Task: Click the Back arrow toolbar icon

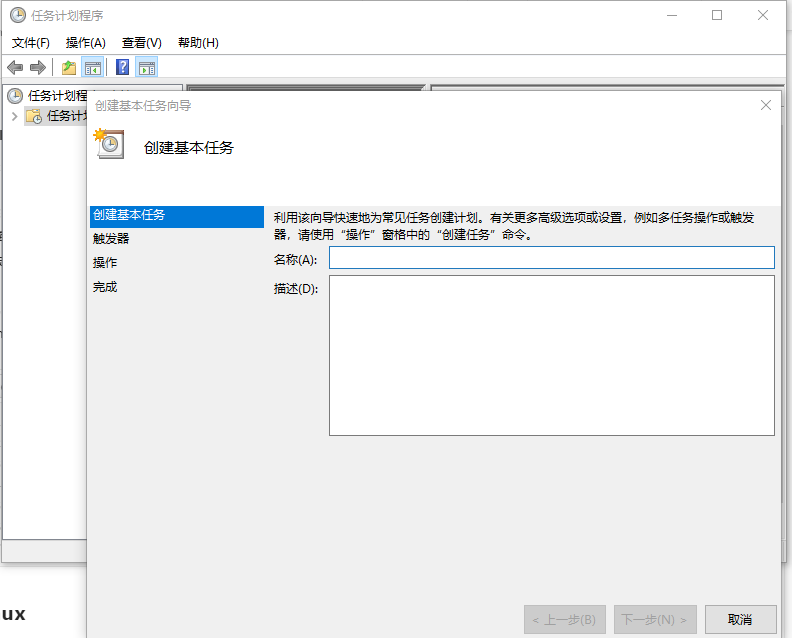Action: click(15, 67)
